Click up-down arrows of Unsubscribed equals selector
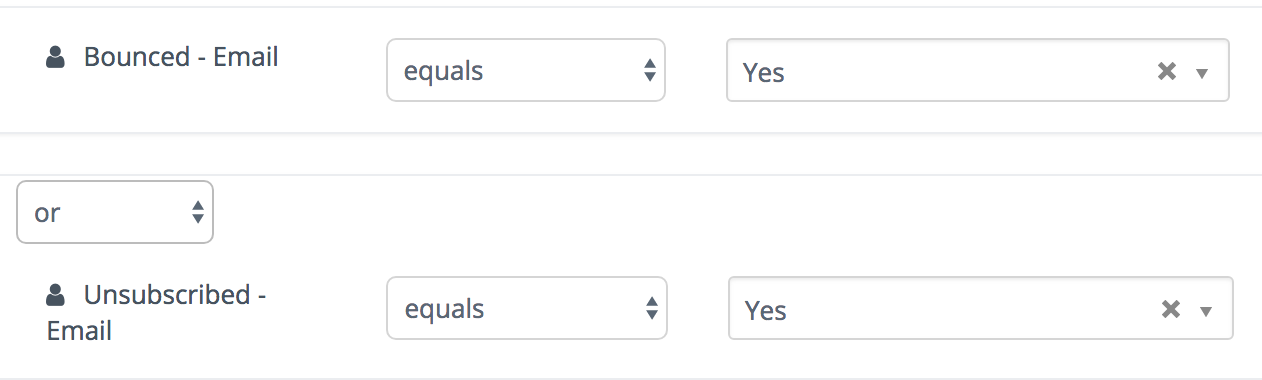The width and height of the screenshot is (1262, 380). (652, 308)
